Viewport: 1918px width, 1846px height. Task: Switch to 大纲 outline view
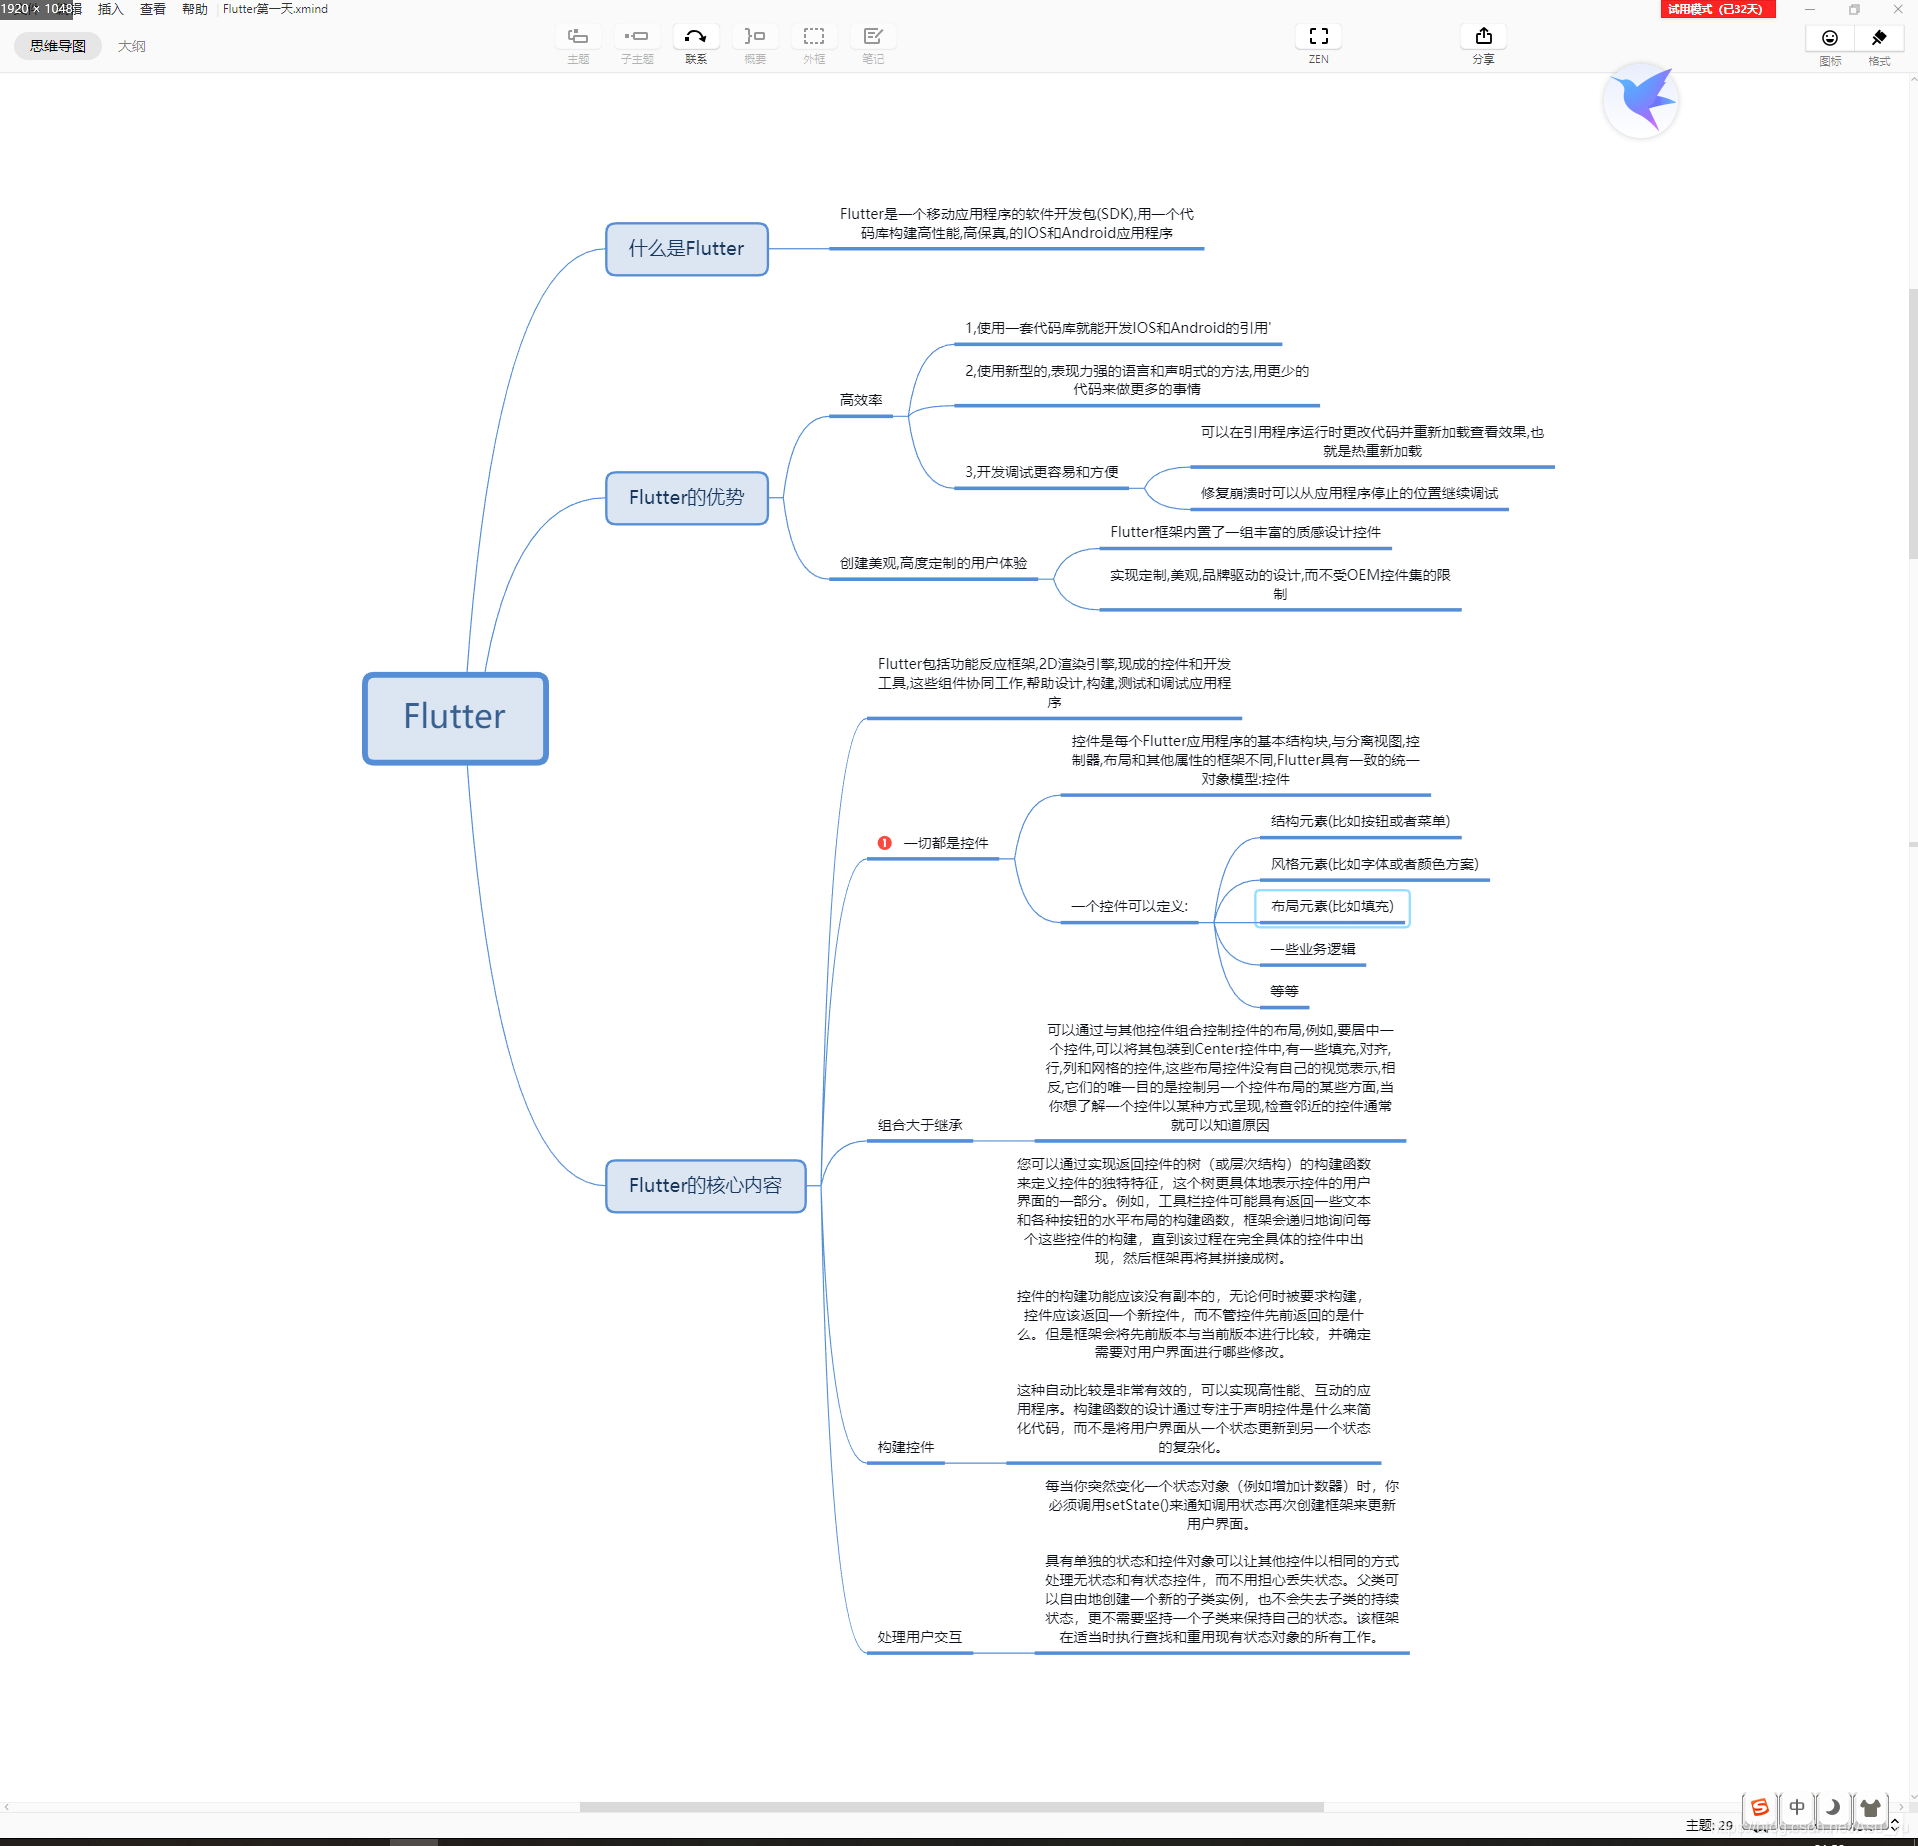(x=131, y=46)
